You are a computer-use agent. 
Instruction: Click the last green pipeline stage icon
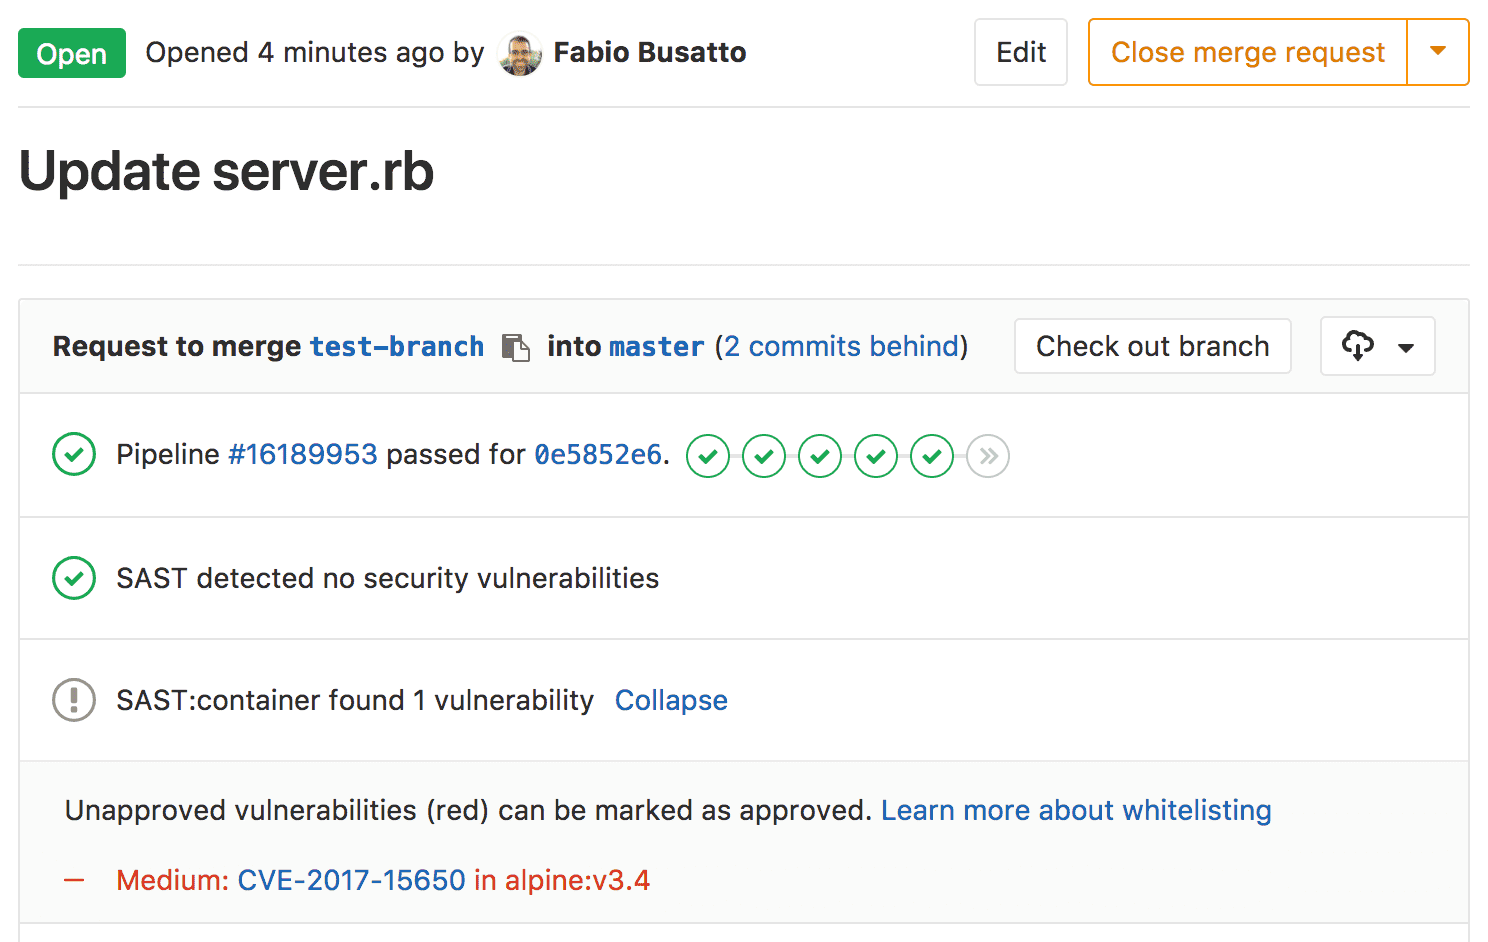(x=932, y=456)
